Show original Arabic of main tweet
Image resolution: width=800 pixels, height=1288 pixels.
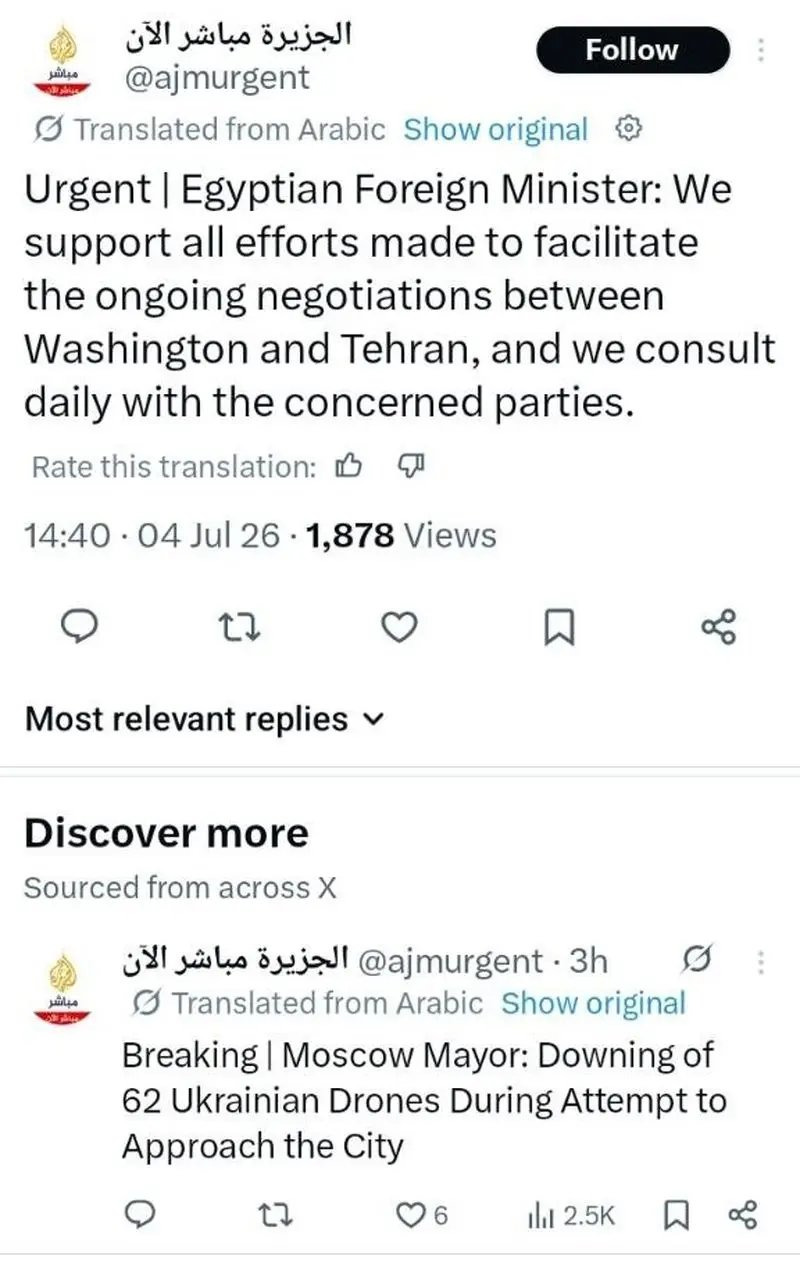coord(496,129)
